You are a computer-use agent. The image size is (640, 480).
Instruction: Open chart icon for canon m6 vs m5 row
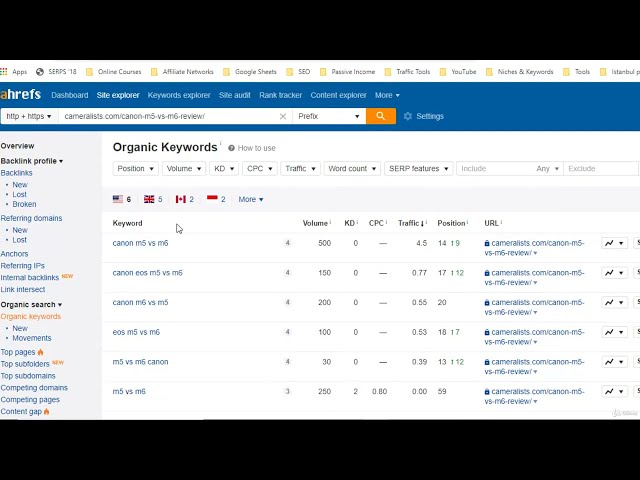point(609,302)
